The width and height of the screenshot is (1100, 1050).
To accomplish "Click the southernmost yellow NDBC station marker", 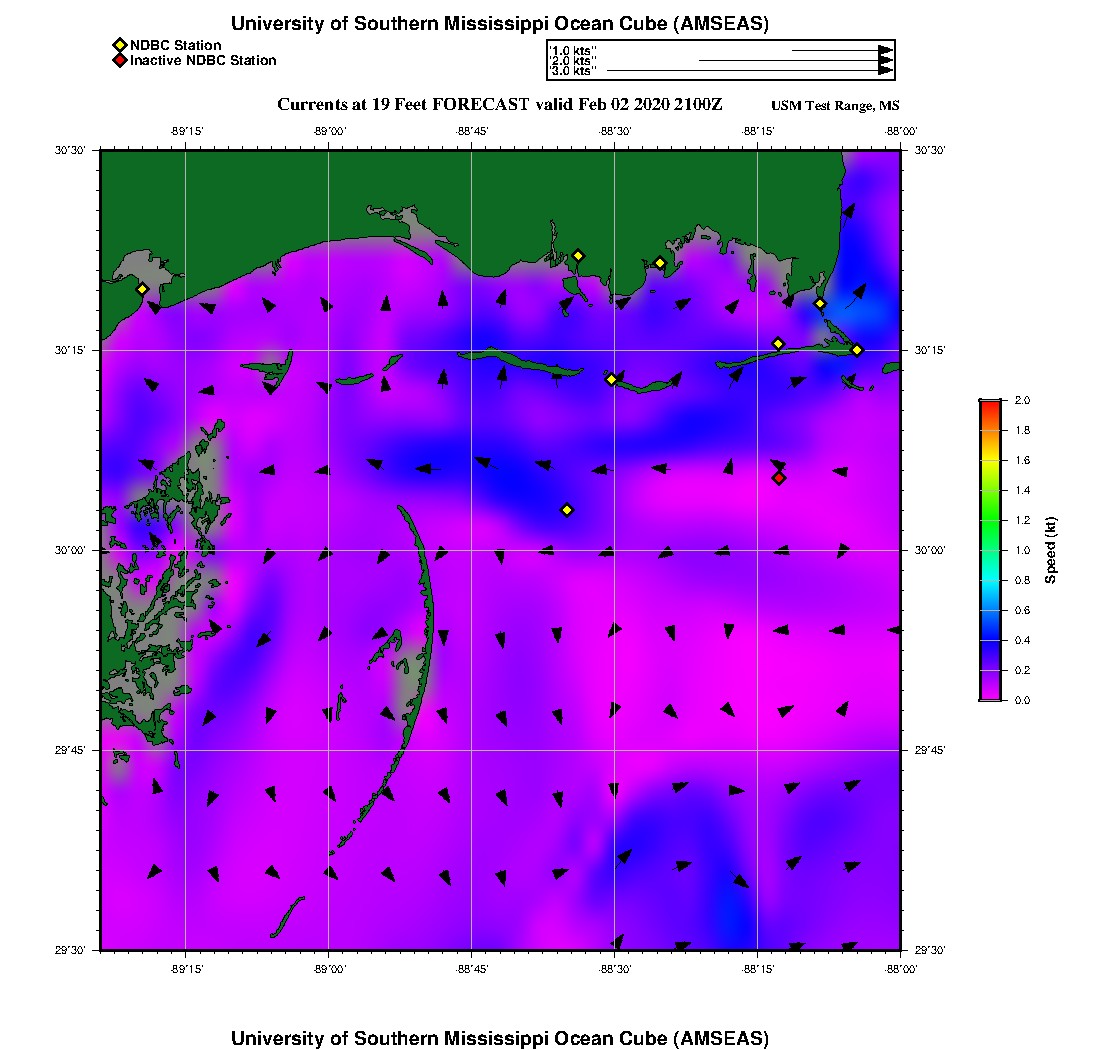I will click(x=567, y=510).
